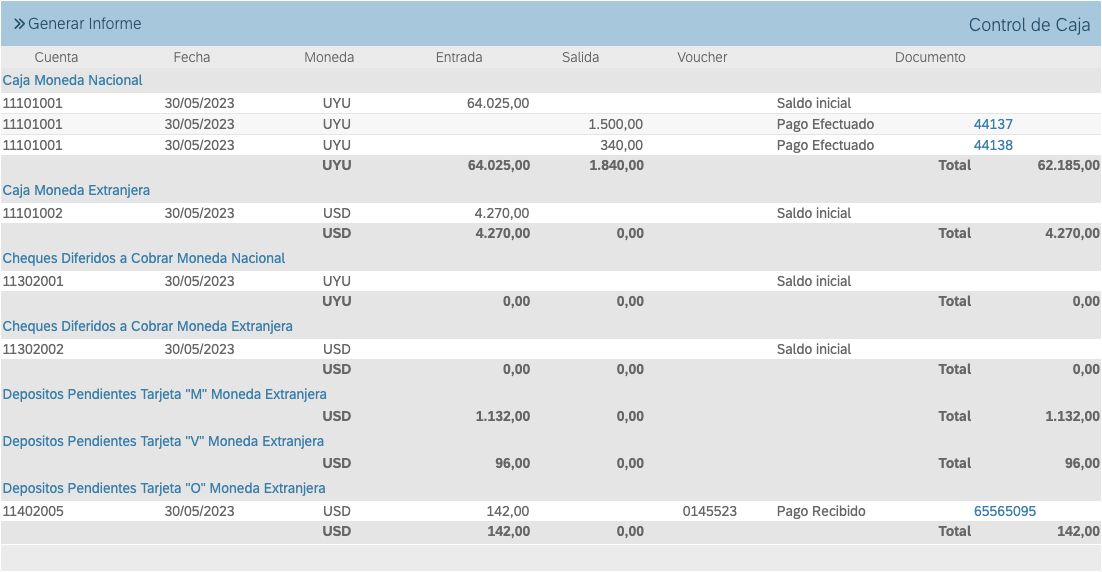The image size is (1102, 572).
Task: Click the Cuenta column header
Action: pyautogui.click(x=56, y=57)
